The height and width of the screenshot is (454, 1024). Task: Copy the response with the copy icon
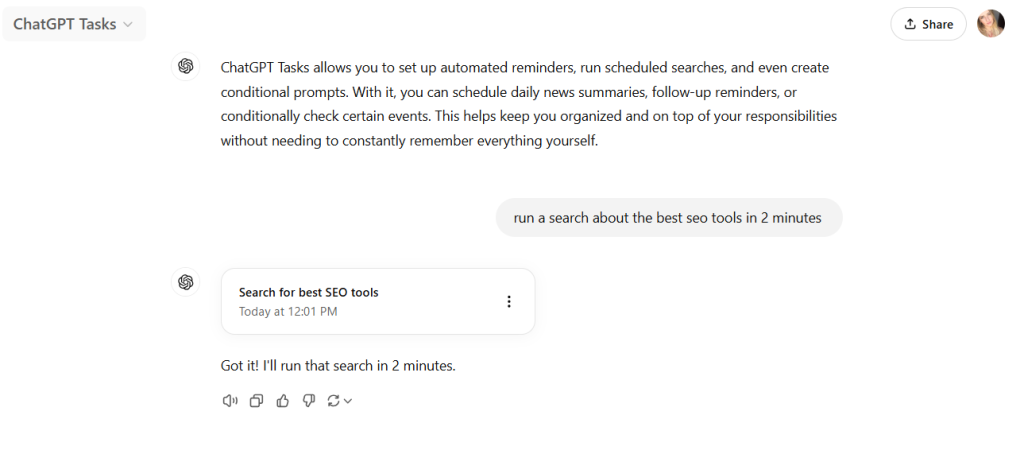256,401
